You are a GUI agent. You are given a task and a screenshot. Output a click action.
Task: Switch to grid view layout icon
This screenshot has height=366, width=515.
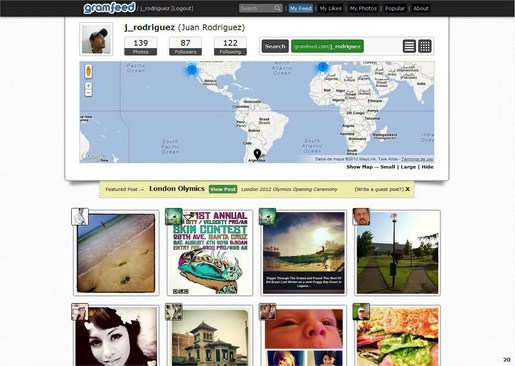click(x=425, y=46)
